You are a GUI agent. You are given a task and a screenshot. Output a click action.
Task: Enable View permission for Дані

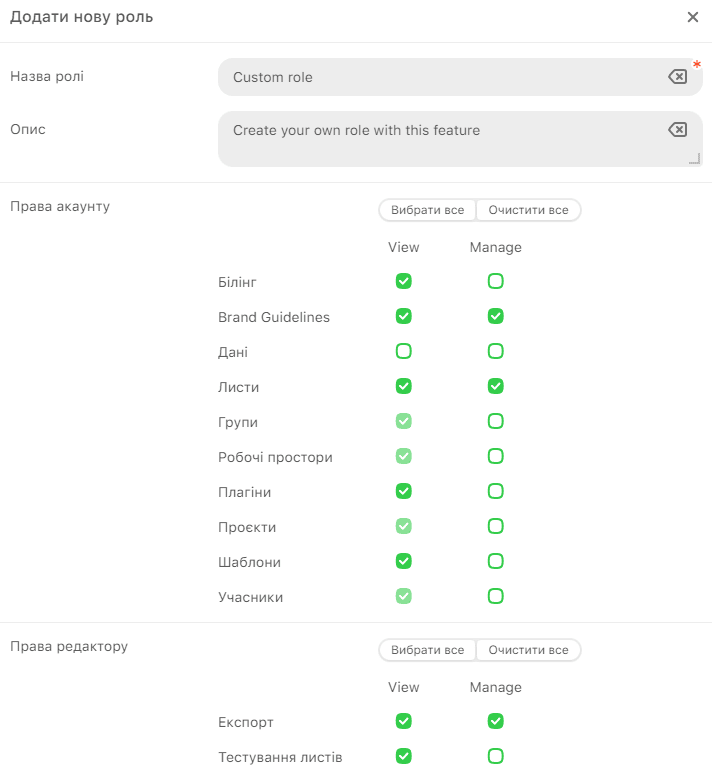404,352
